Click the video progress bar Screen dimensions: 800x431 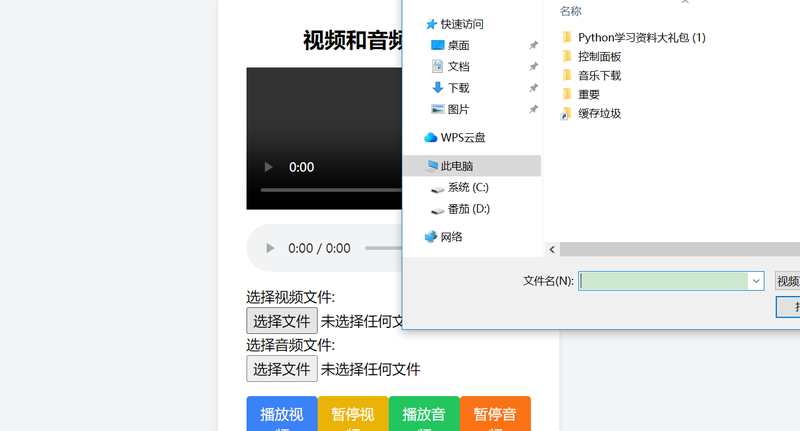click(331, 190)
